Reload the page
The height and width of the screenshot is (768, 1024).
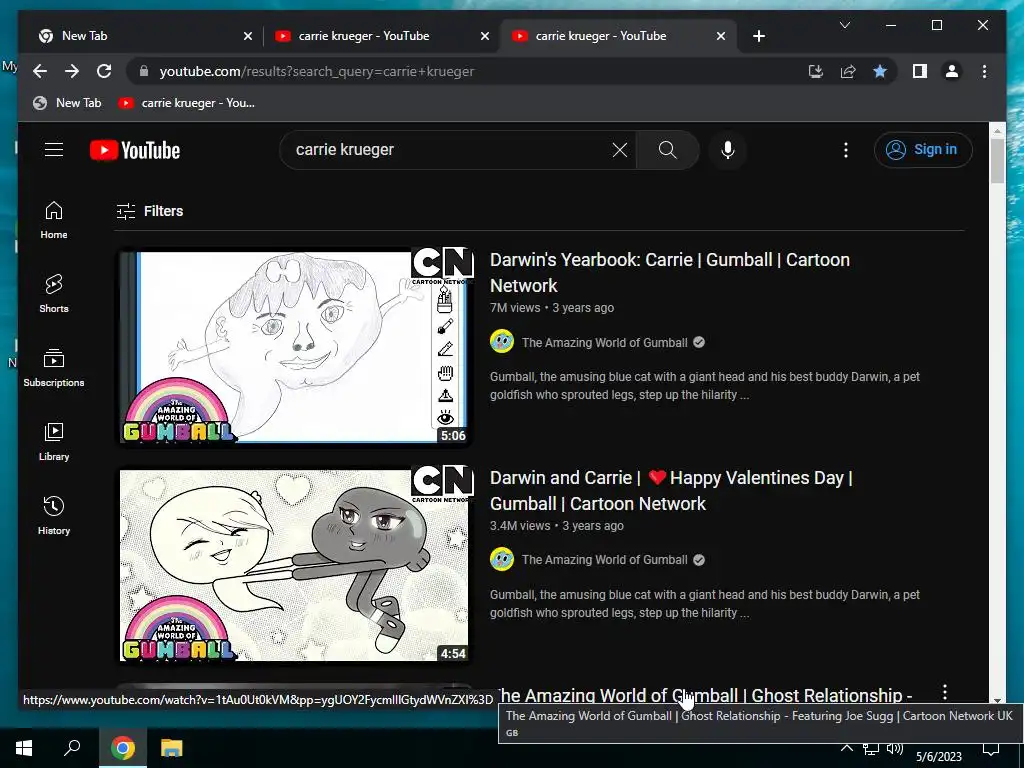coord(104,71)
